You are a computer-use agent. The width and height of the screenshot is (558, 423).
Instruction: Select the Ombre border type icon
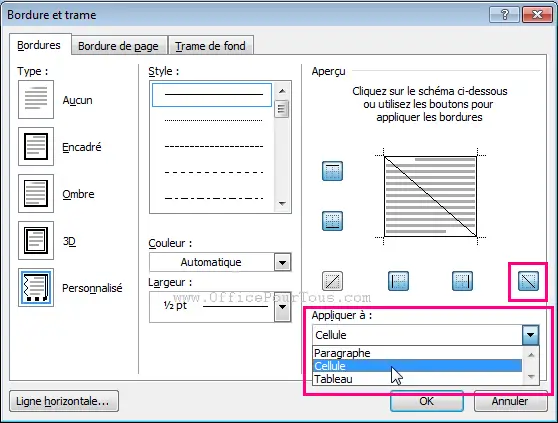tap(36, 194)
